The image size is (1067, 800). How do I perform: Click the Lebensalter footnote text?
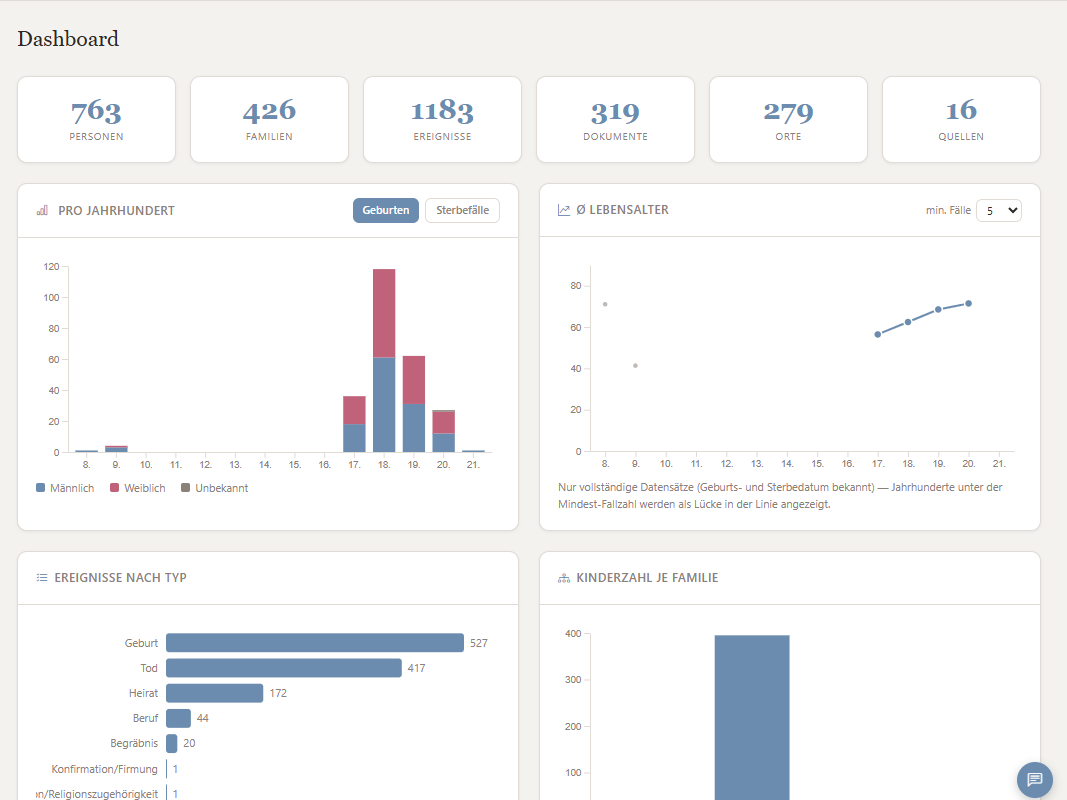pyautogui.click(x=780, y=496)
